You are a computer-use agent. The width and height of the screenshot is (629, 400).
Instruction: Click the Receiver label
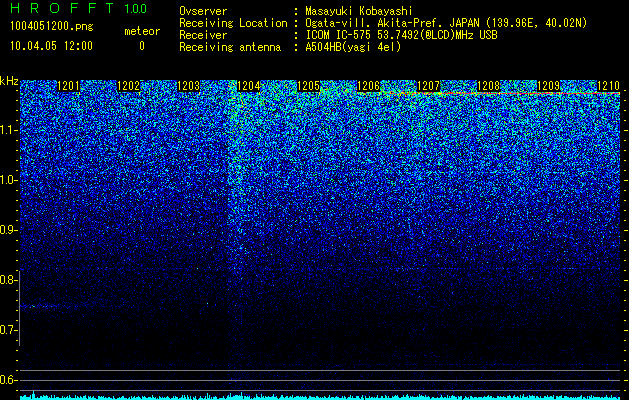click(203, 35)
